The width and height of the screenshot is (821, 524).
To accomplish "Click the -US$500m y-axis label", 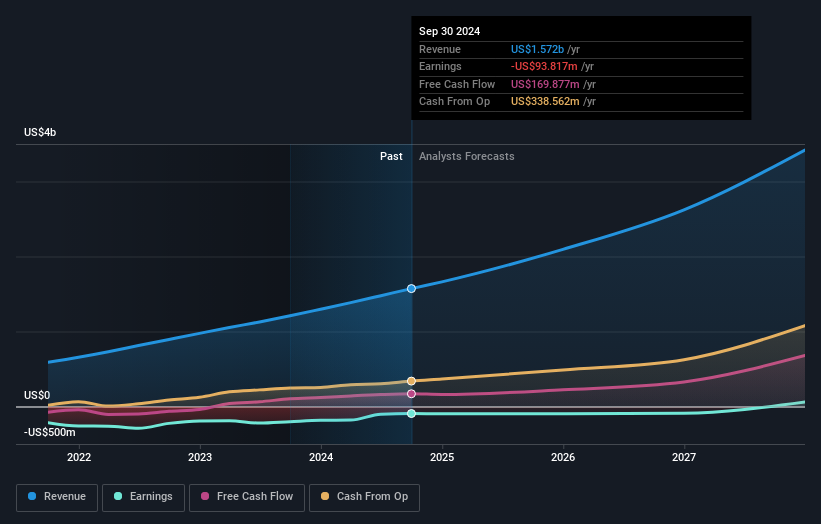I will [49, 432].
